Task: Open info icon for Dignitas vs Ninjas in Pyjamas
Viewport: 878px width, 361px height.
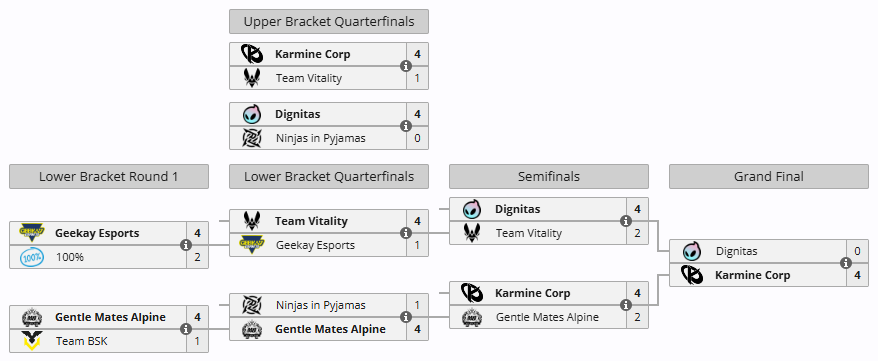Action: 406,126
